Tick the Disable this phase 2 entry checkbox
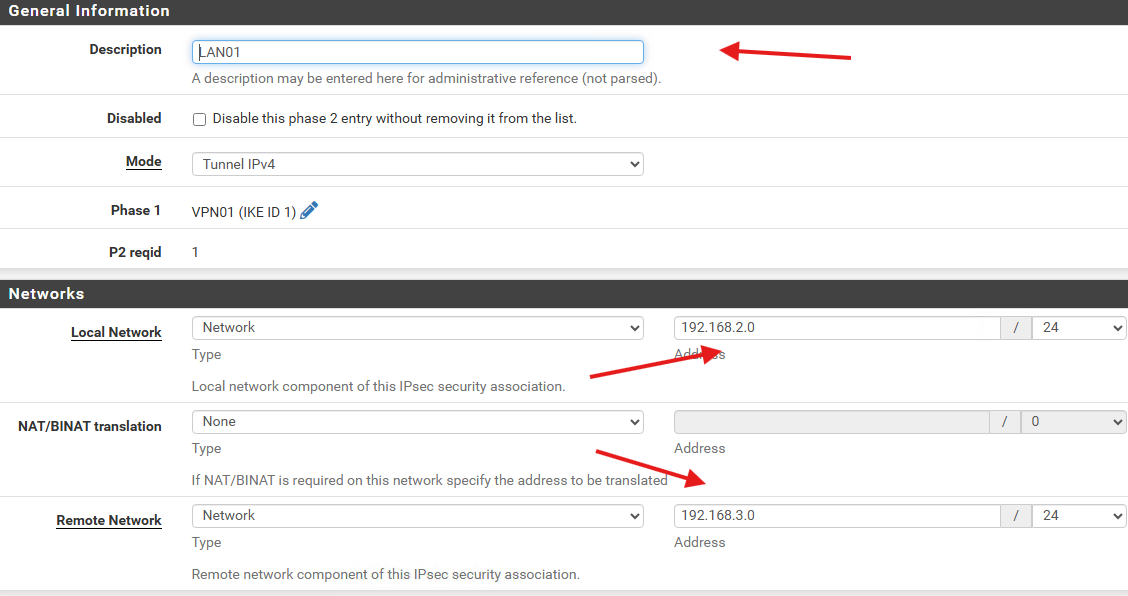Viewport: 1128px width, 596px height. point(199,119)
